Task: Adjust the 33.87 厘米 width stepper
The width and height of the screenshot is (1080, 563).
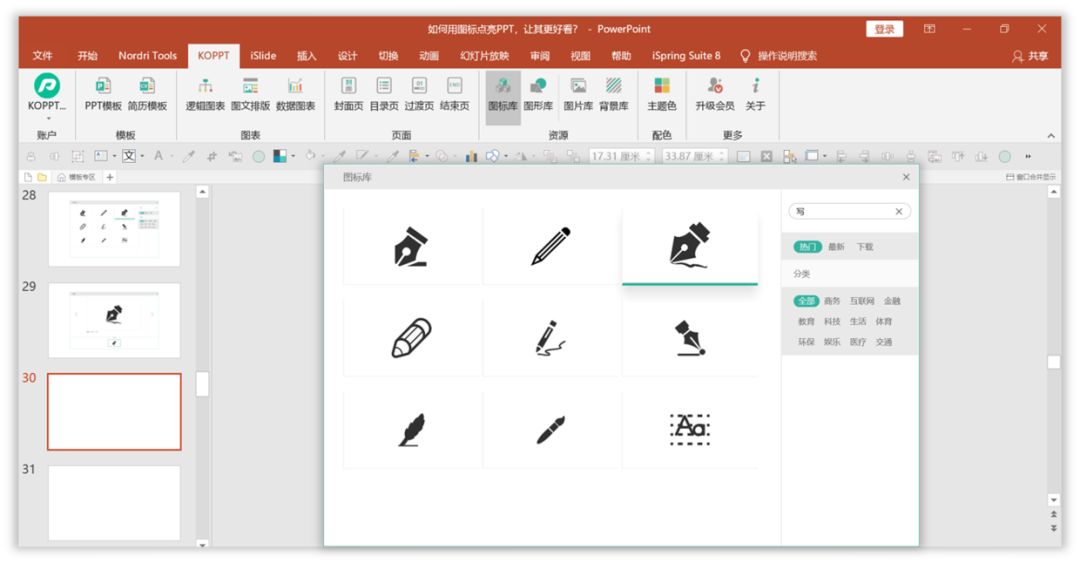Action: point(722,156)
